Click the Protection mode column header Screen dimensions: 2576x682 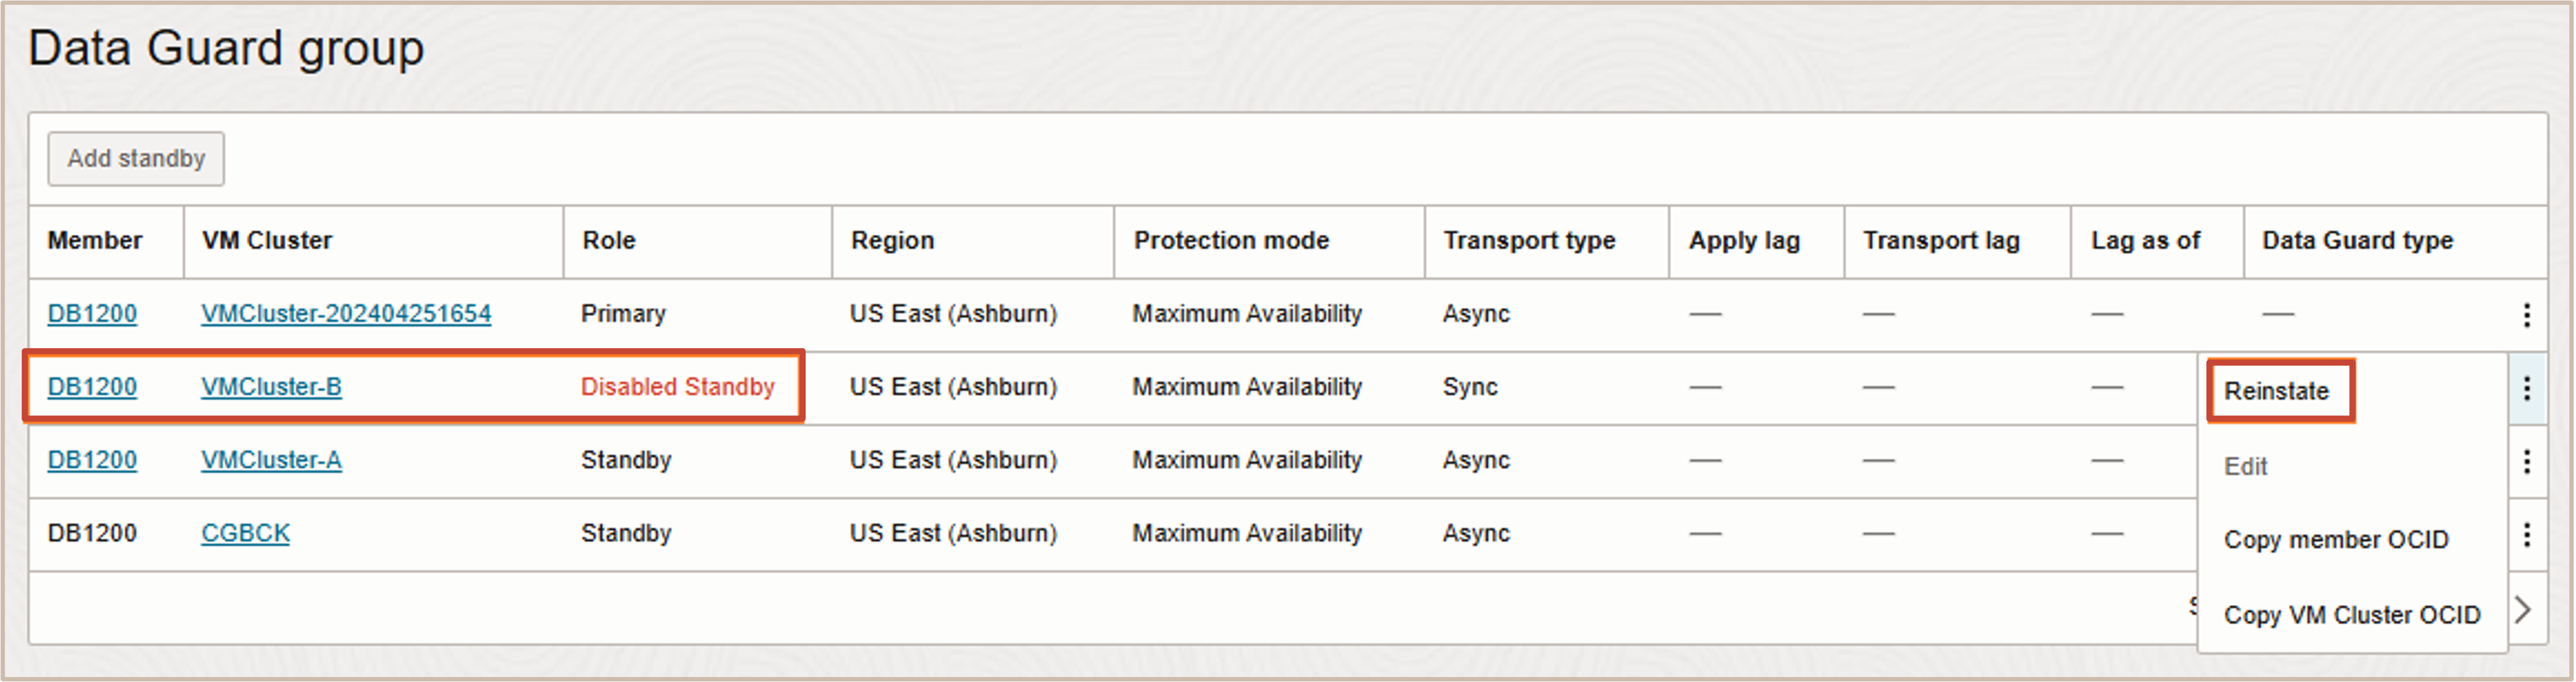pos(1230,241)
